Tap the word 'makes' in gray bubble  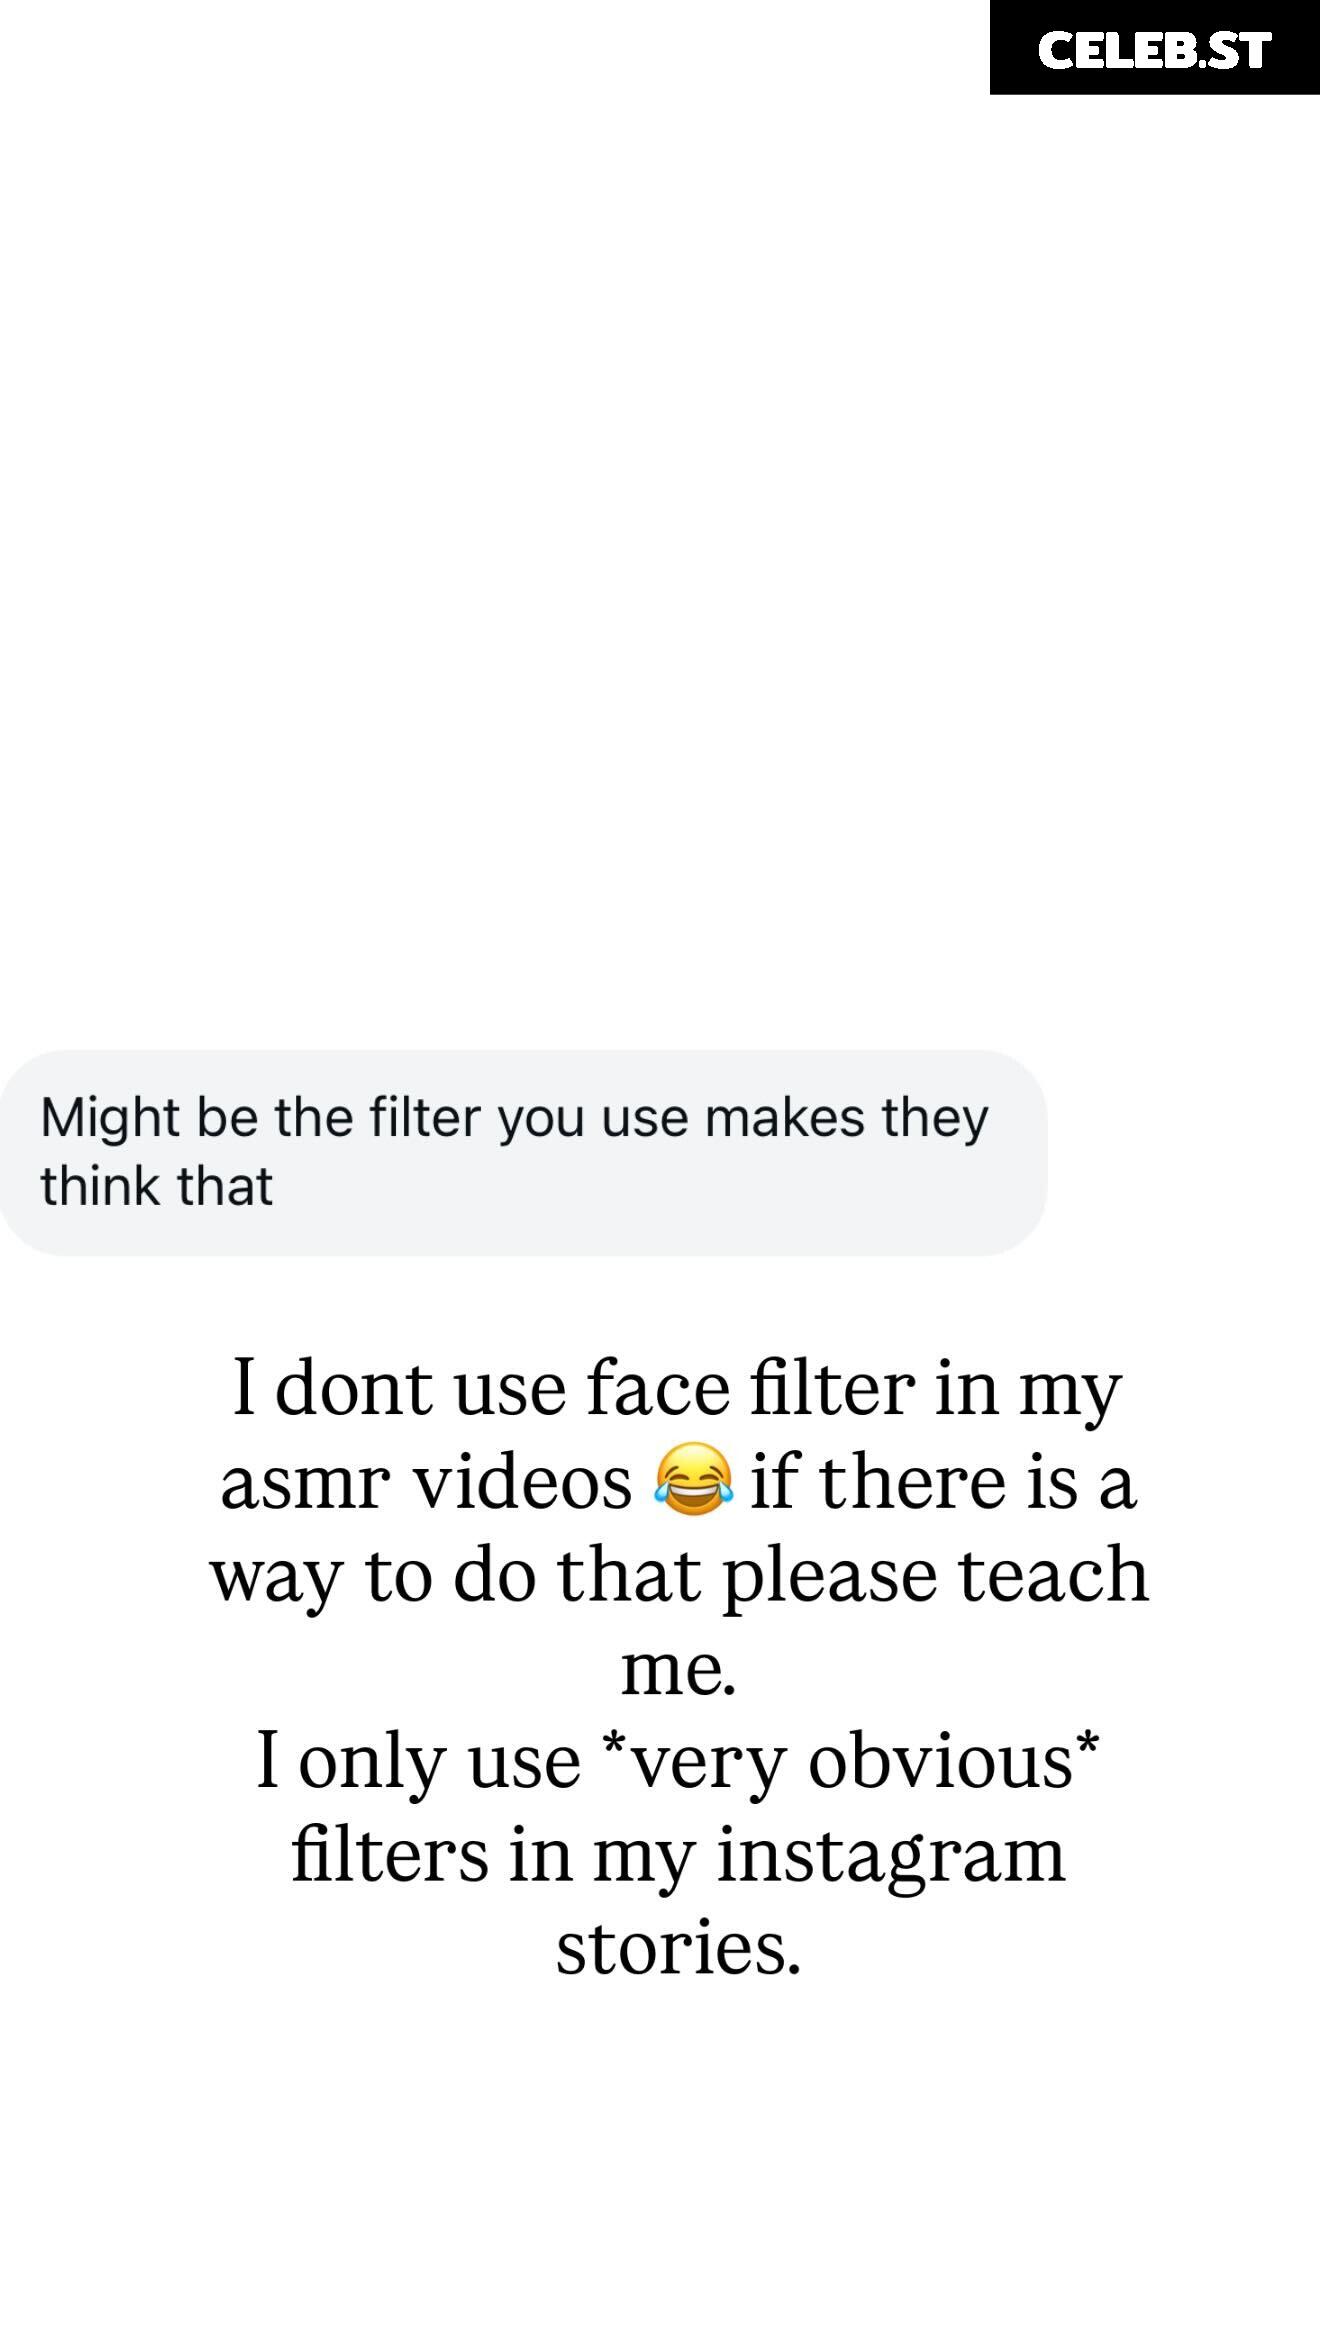tap(784, 1118)
